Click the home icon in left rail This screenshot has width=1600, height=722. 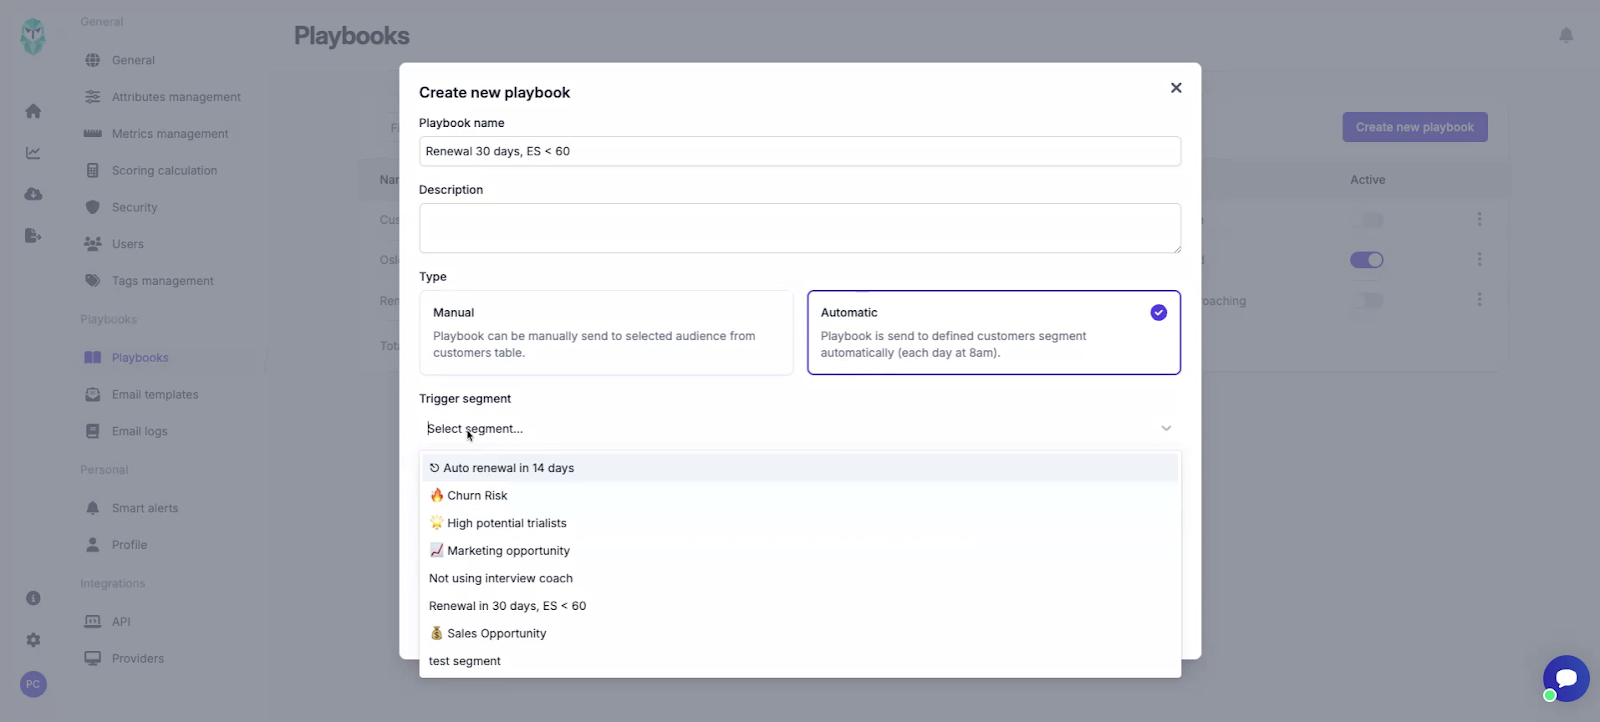pos(33,111)
